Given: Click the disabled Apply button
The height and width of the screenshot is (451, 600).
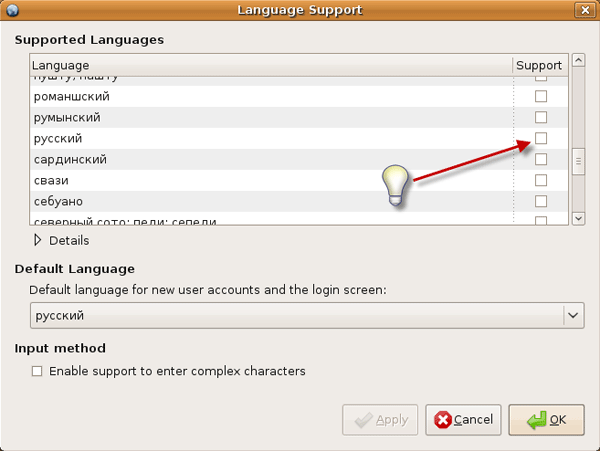Looking at the screenshot, I should click(x=380, y=420).
